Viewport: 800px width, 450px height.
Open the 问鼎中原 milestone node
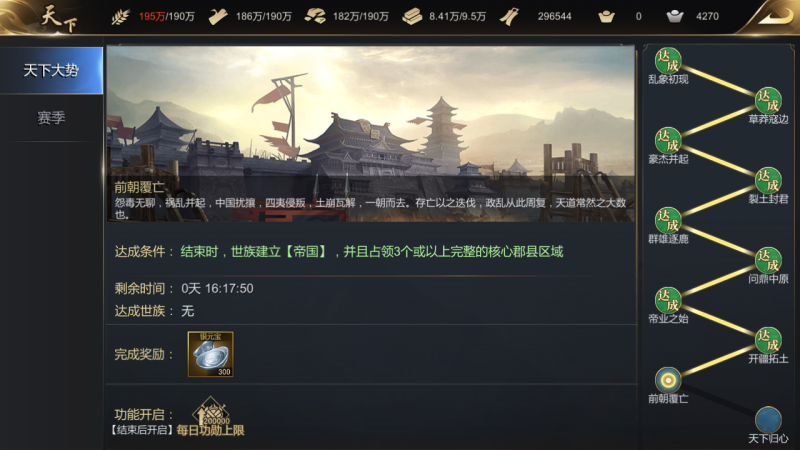(768, 260)
